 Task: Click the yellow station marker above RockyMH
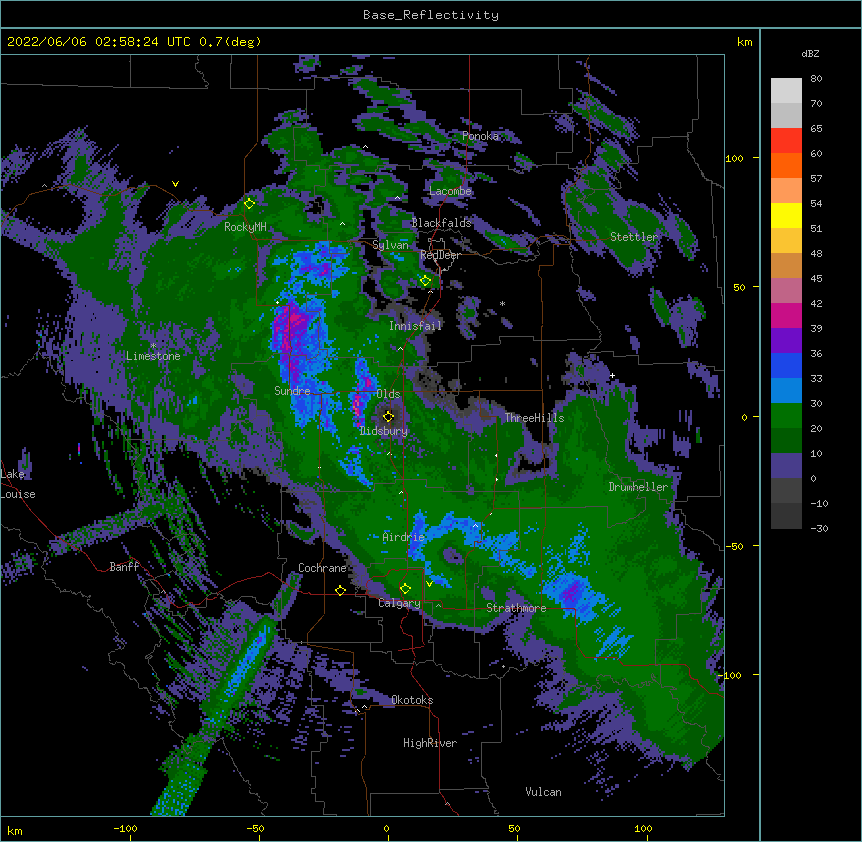tap(249, 203)
